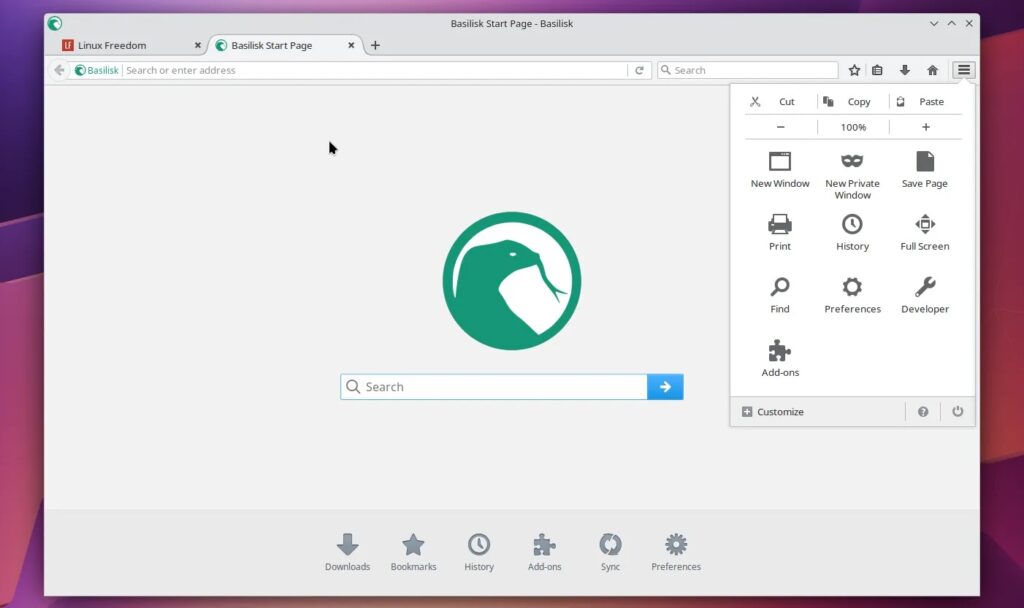1024x608 pixels.
Task: Open a New Private Window from menu
Action: pyautogui.click(x=852, y=173)
